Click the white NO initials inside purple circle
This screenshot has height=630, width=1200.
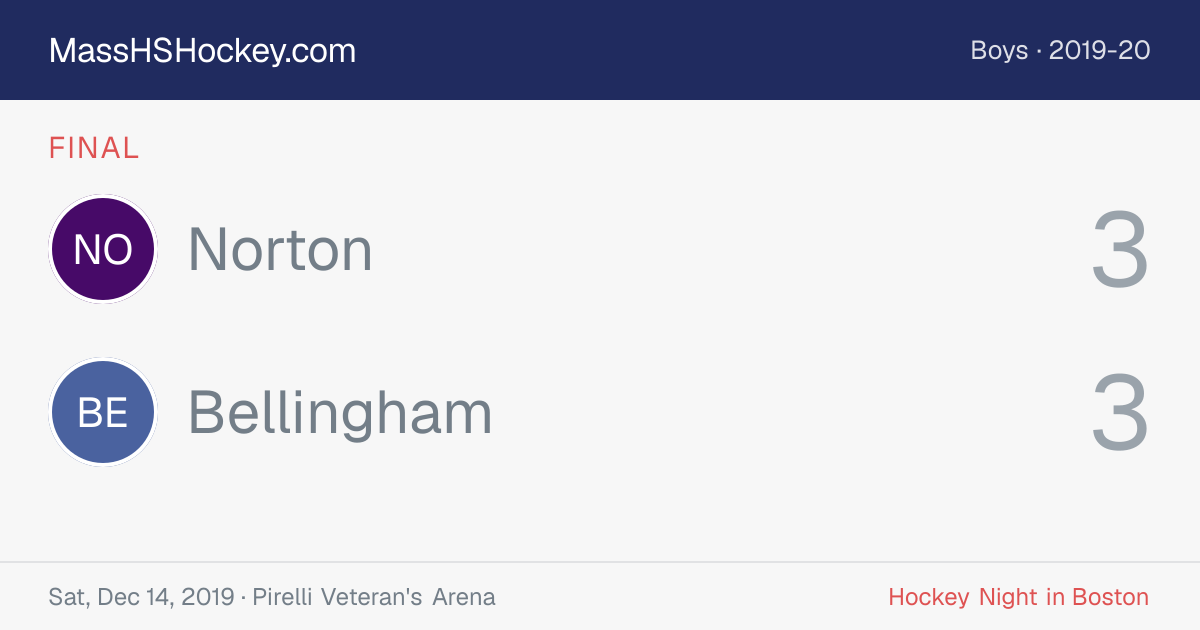pos(102,250)
